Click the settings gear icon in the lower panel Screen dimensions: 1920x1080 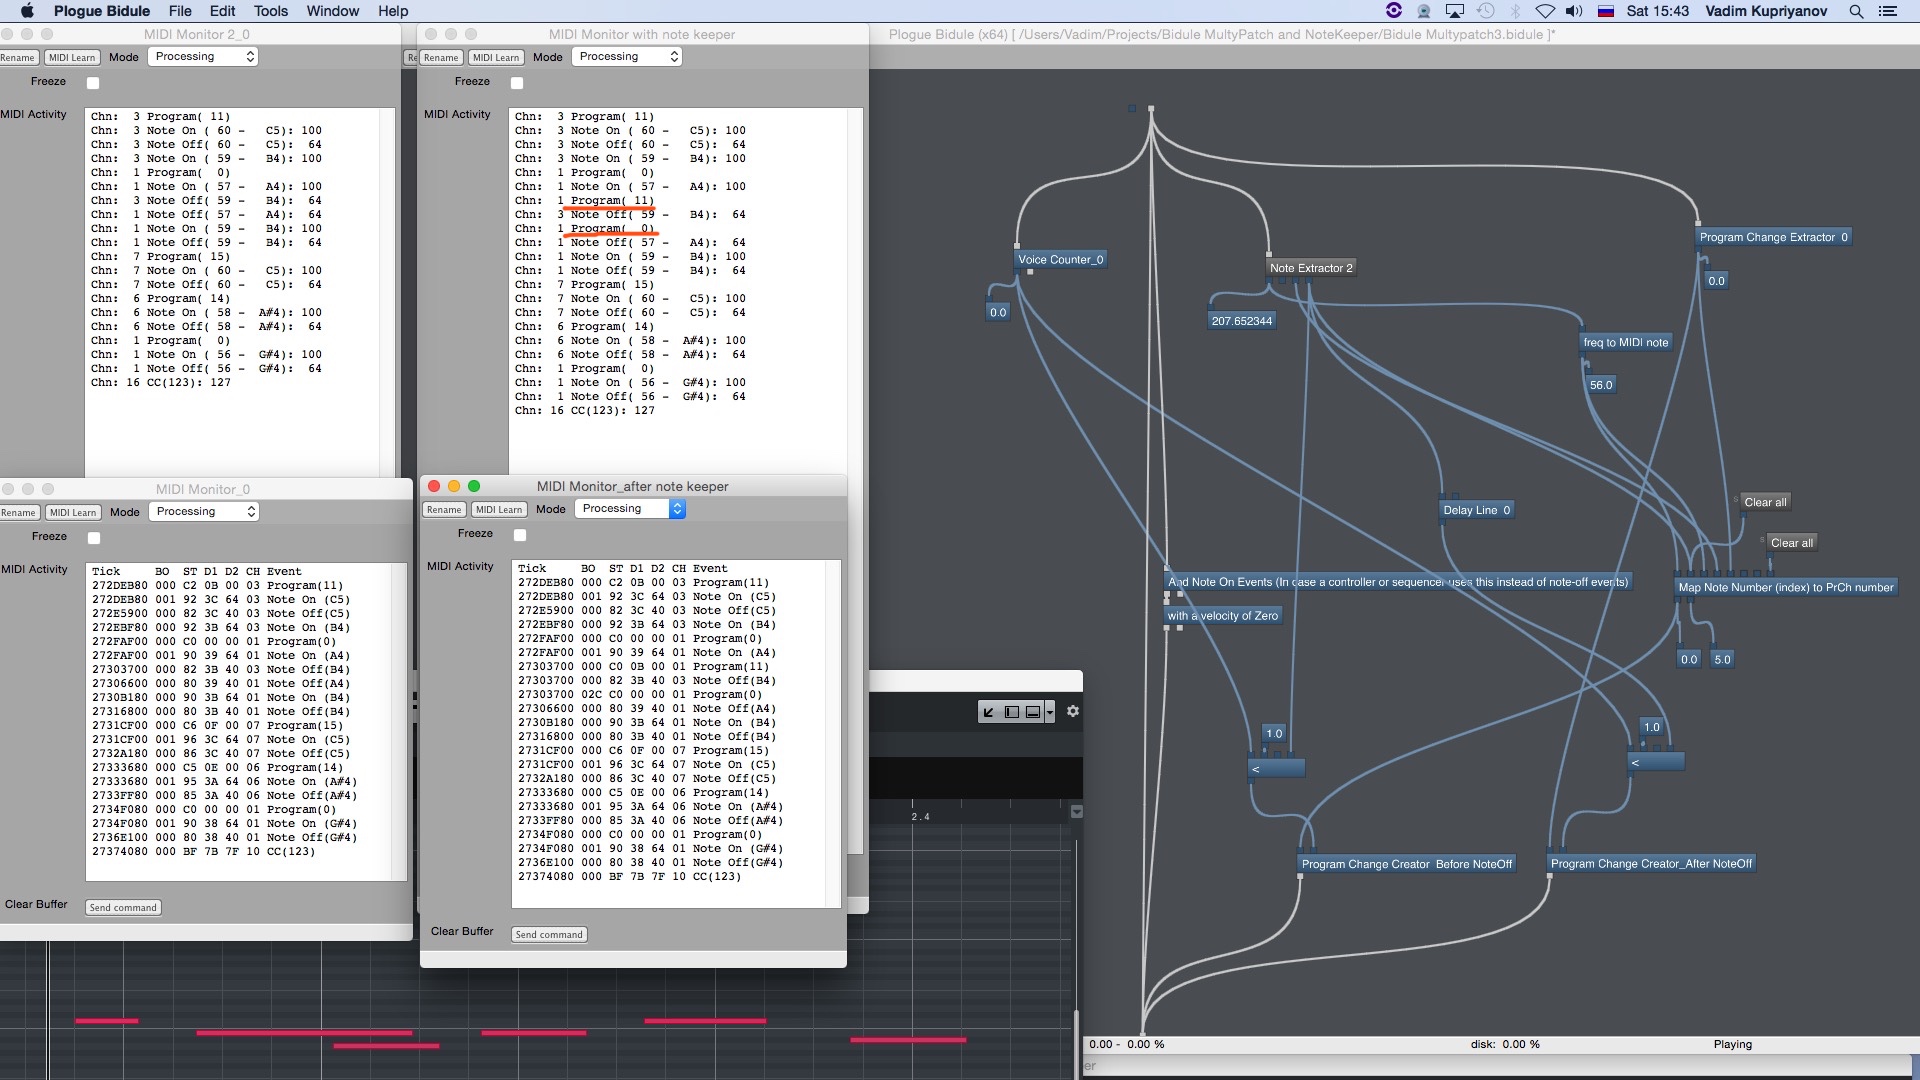coord(1073,711)
